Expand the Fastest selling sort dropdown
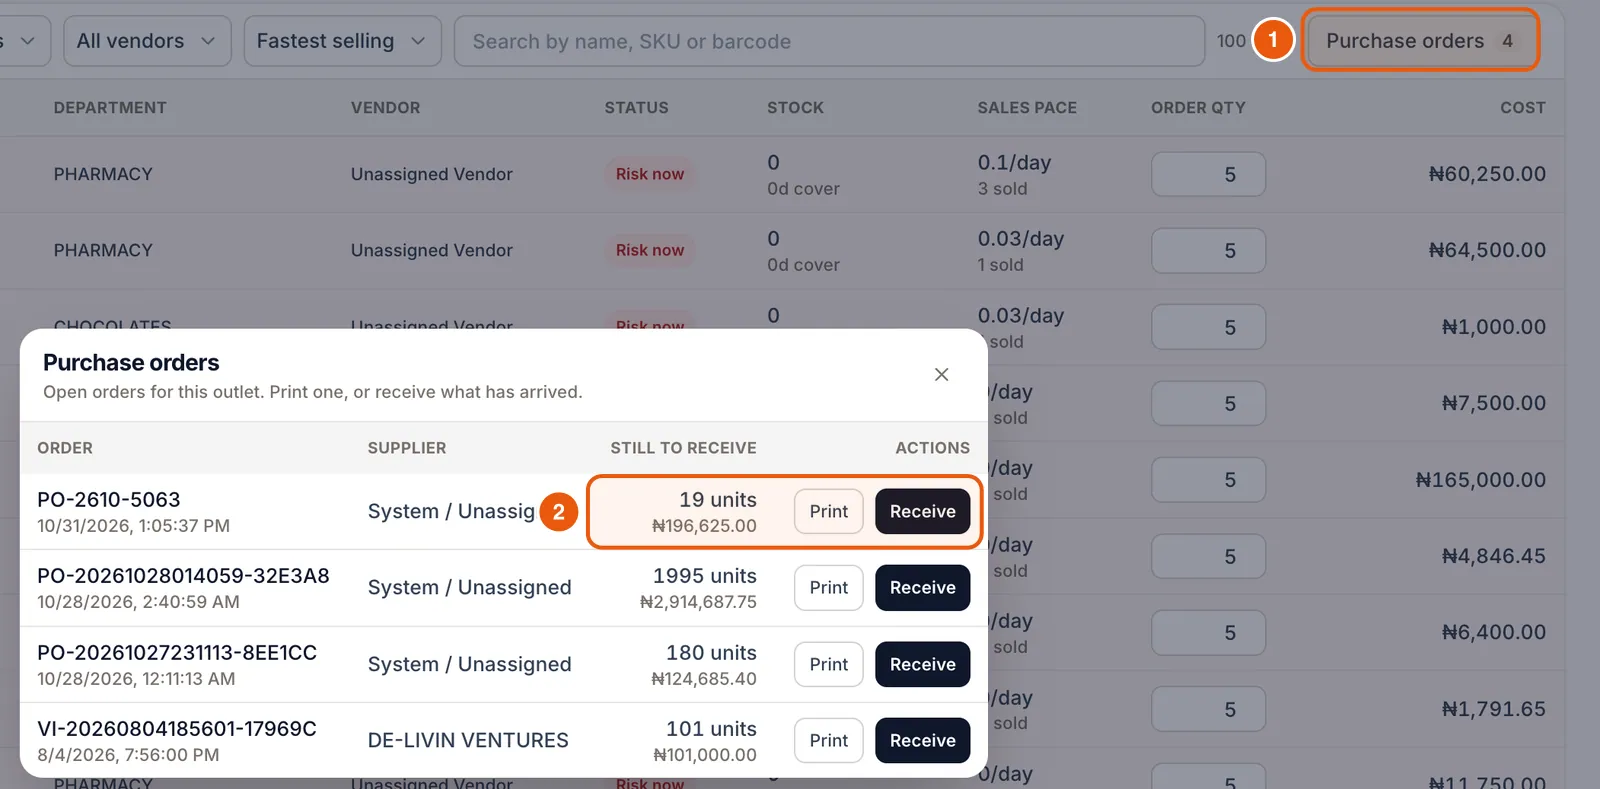Screen dimensions: 1600x789 pos(342,41)
